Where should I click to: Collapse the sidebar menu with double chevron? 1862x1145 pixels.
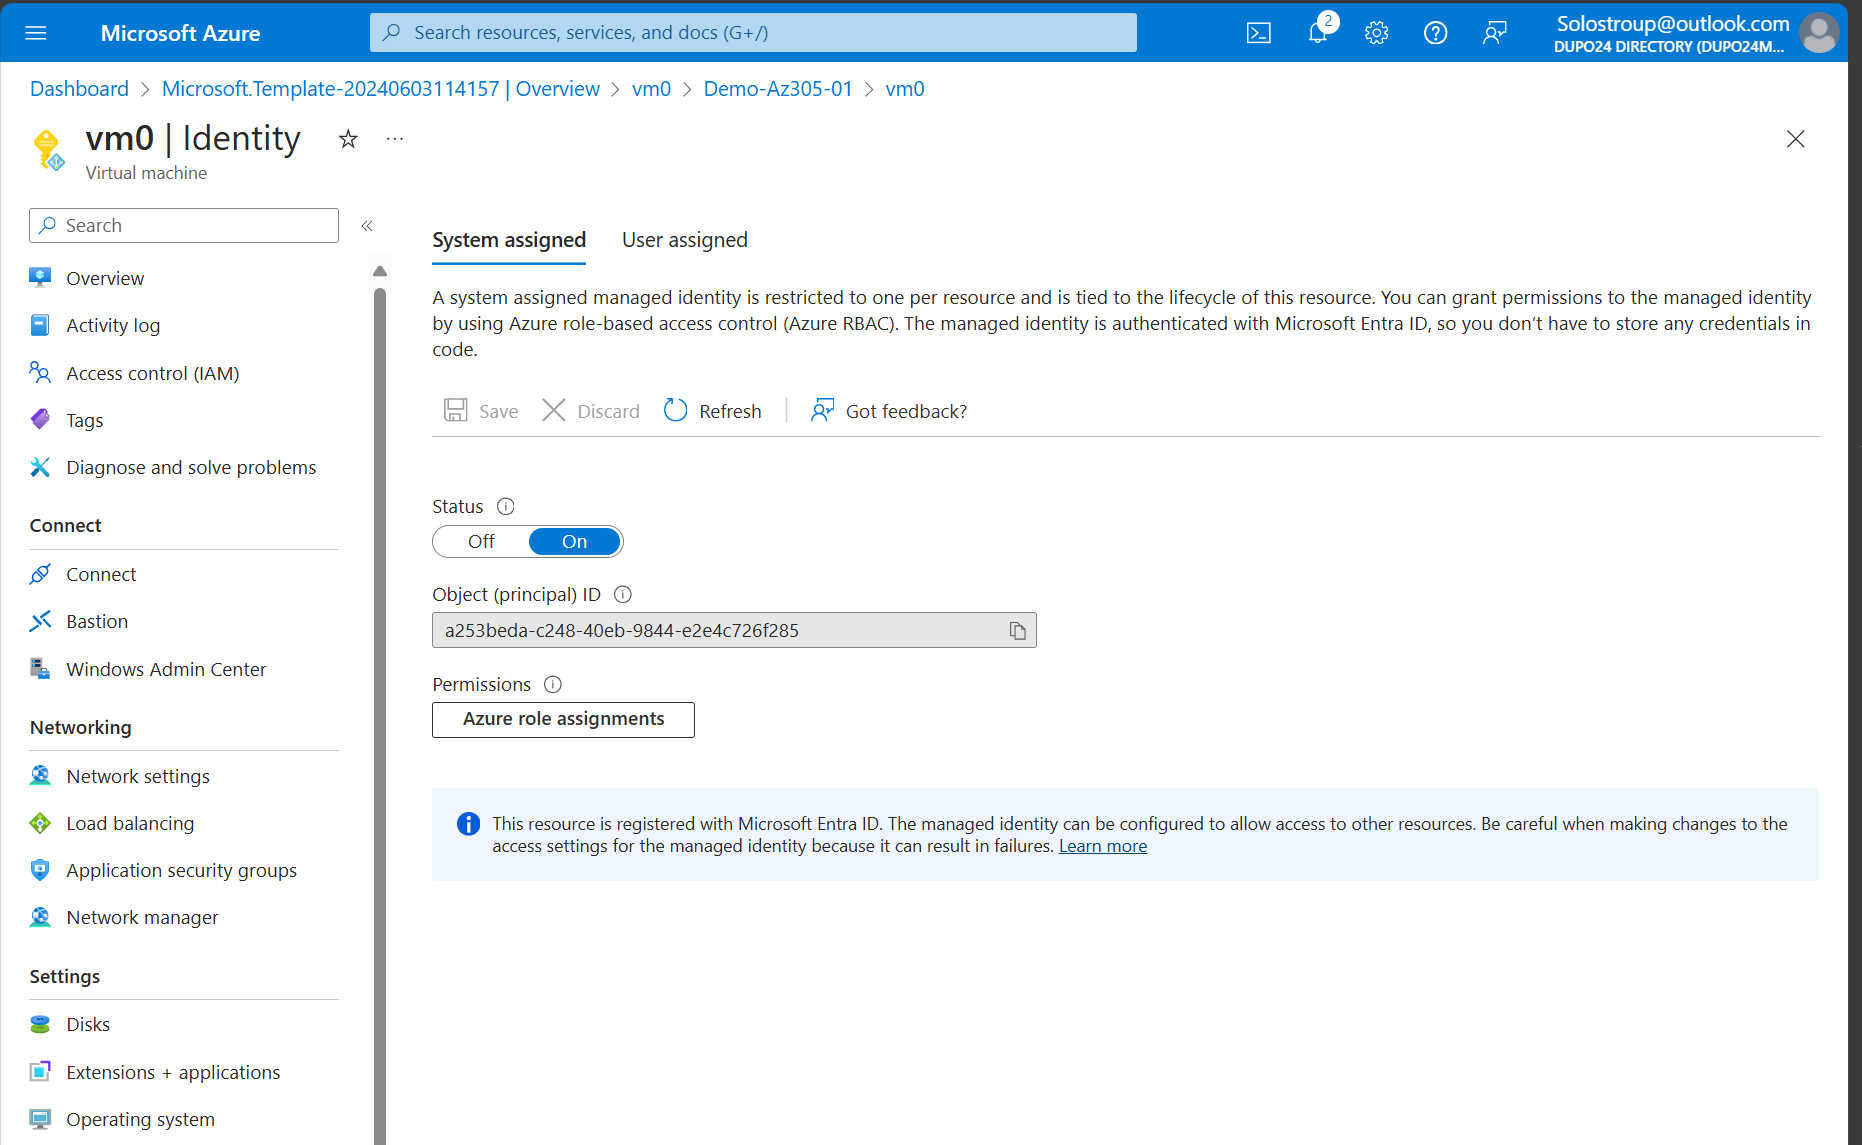(x=367, y=226)
